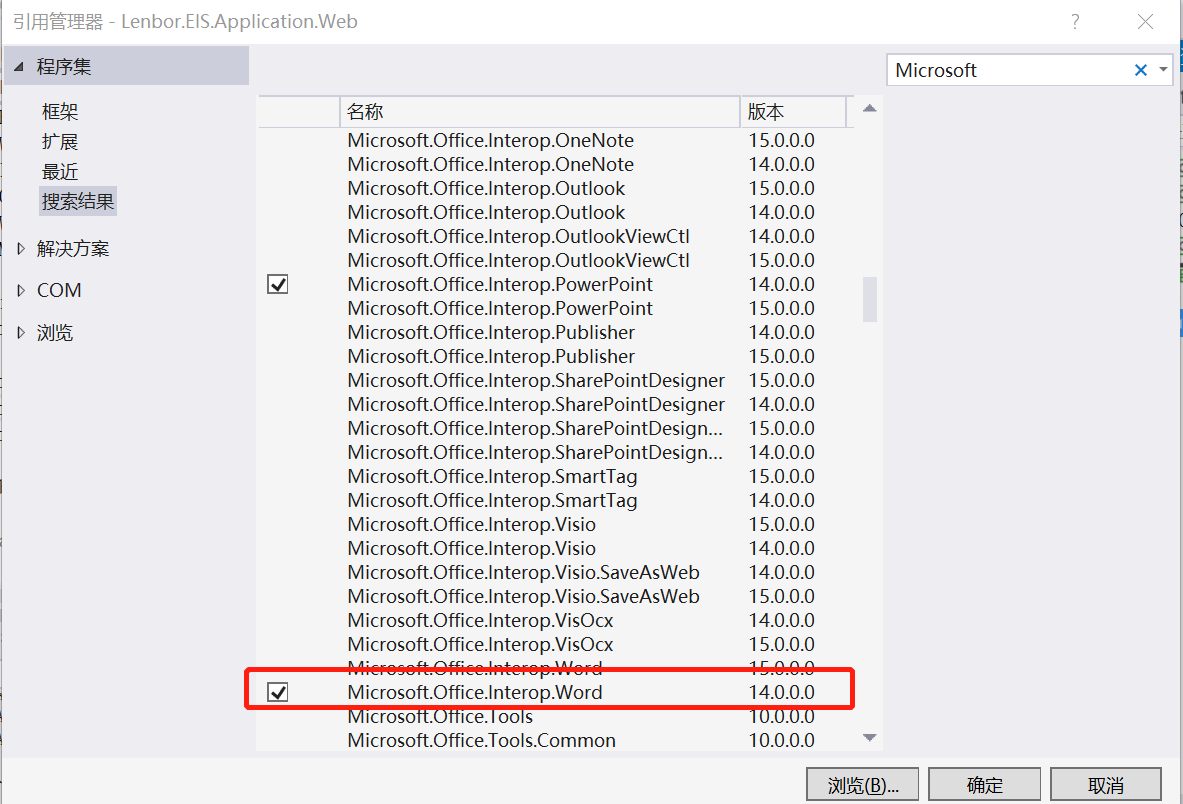Select the OneNote 15.0.0.0 row
Image resolution: width=1183 pixels, height=804 pixels.
556,140
